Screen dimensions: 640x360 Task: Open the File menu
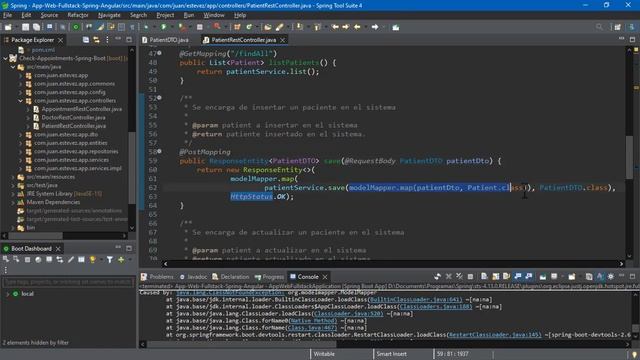pyautogui.click(x=7, y=15)
